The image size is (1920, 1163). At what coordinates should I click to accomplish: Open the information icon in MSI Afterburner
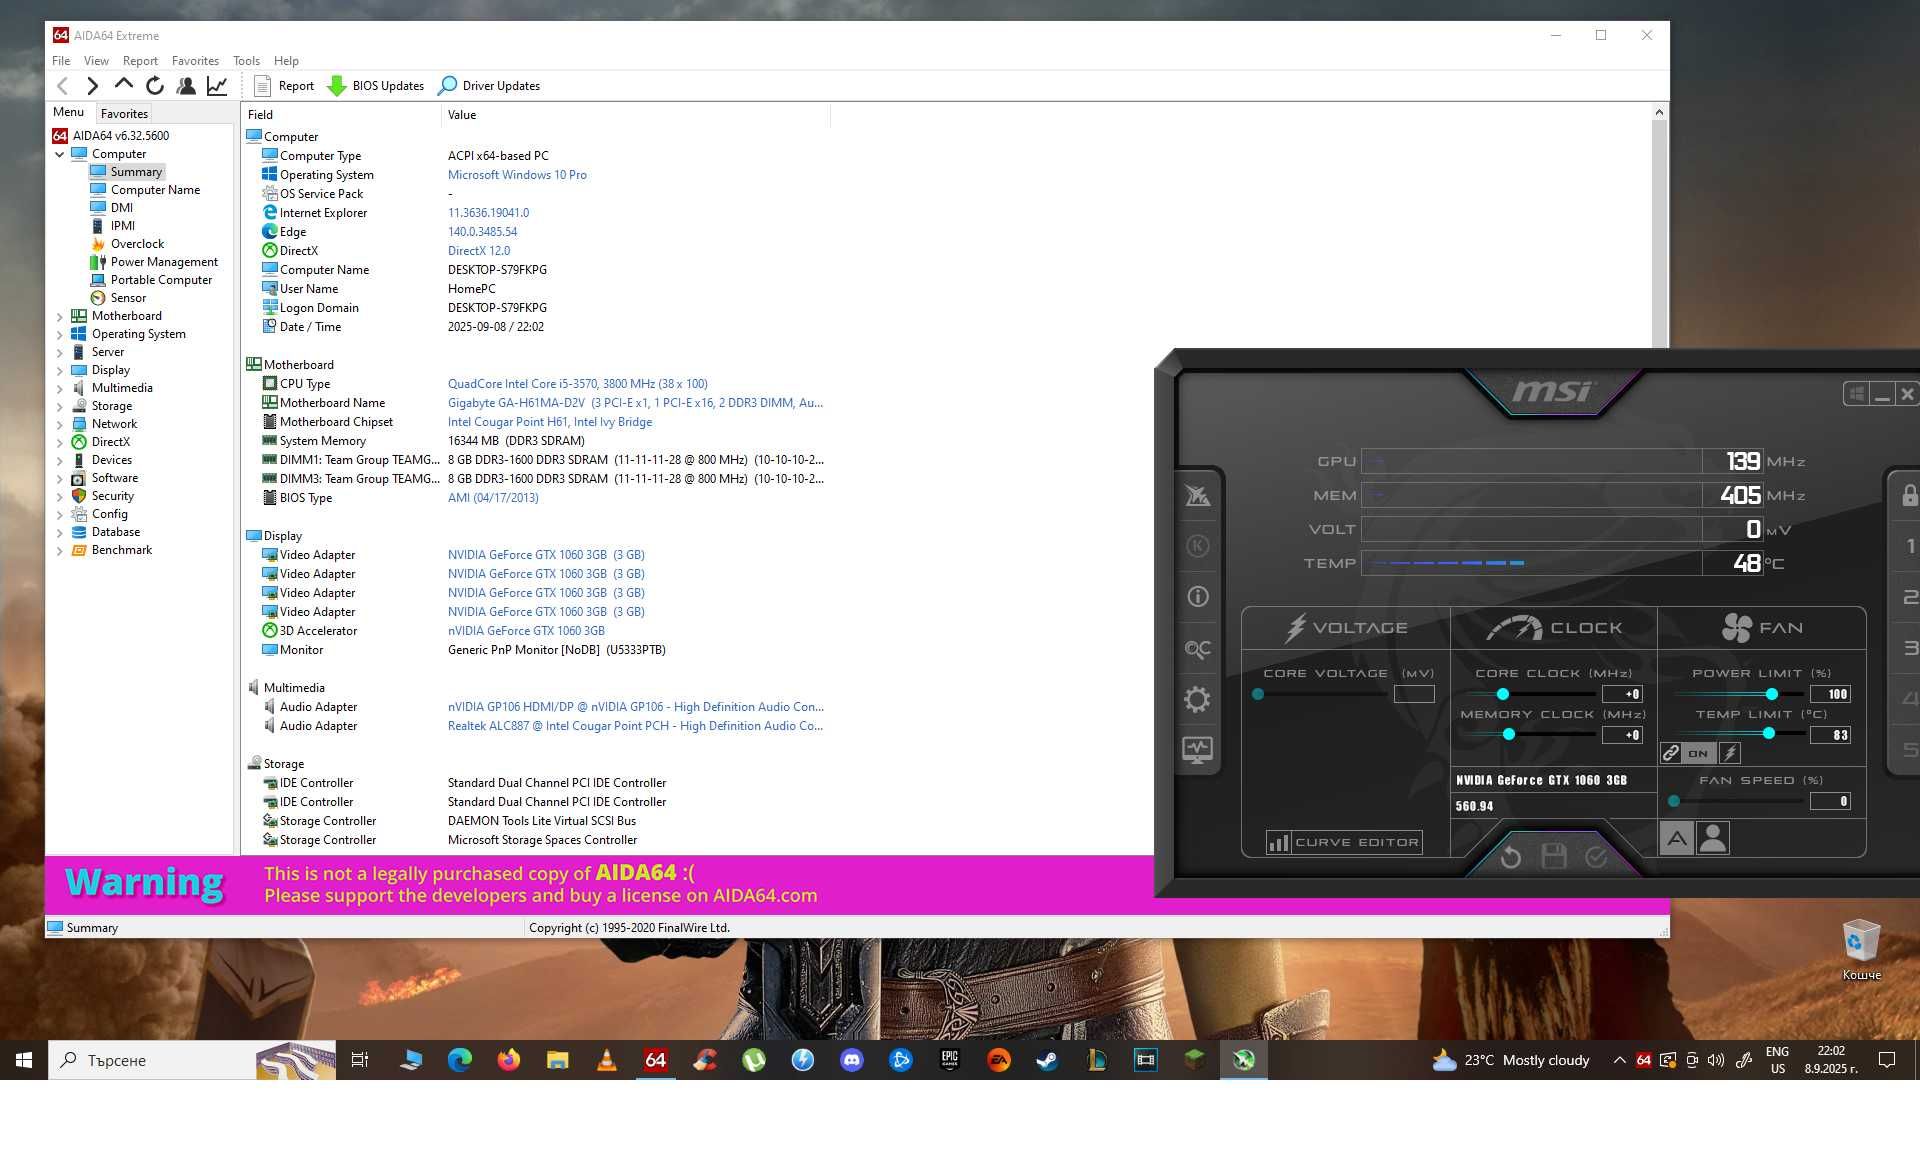pos(1197,597)
